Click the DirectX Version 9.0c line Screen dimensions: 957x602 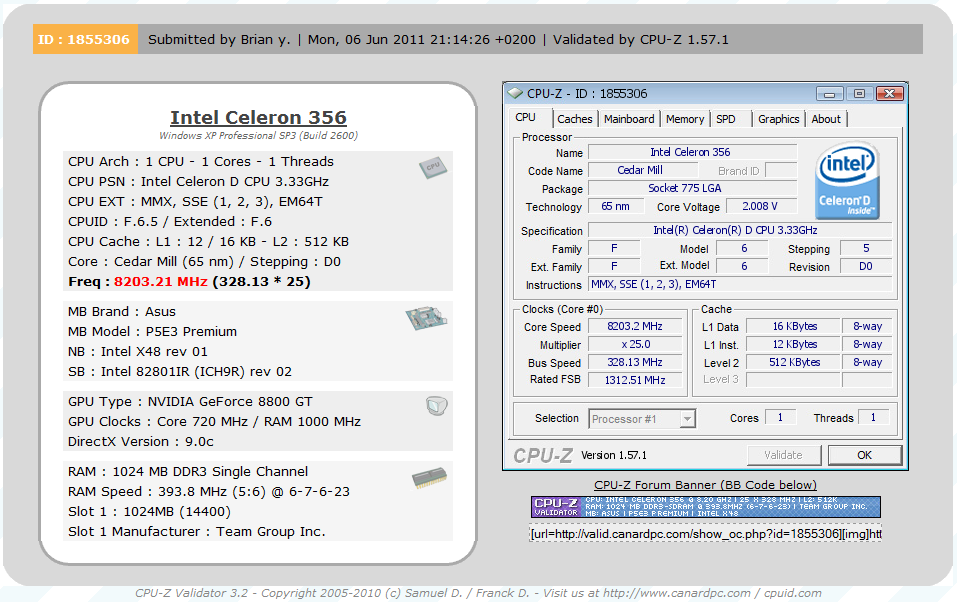point(140,441)
